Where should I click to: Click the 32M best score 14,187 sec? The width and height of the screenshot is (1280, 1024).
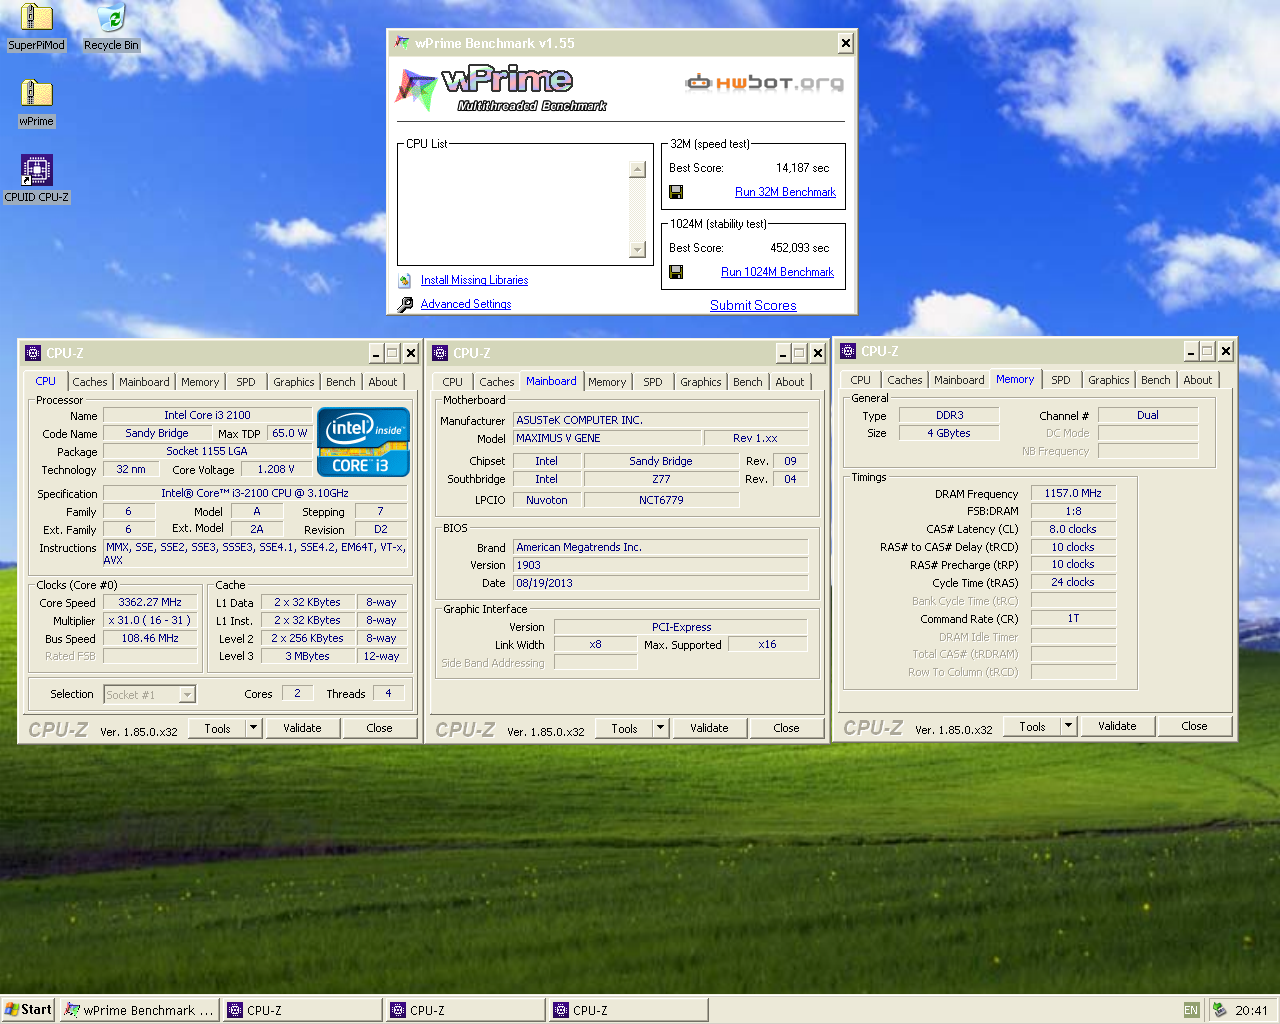point(802,168)
